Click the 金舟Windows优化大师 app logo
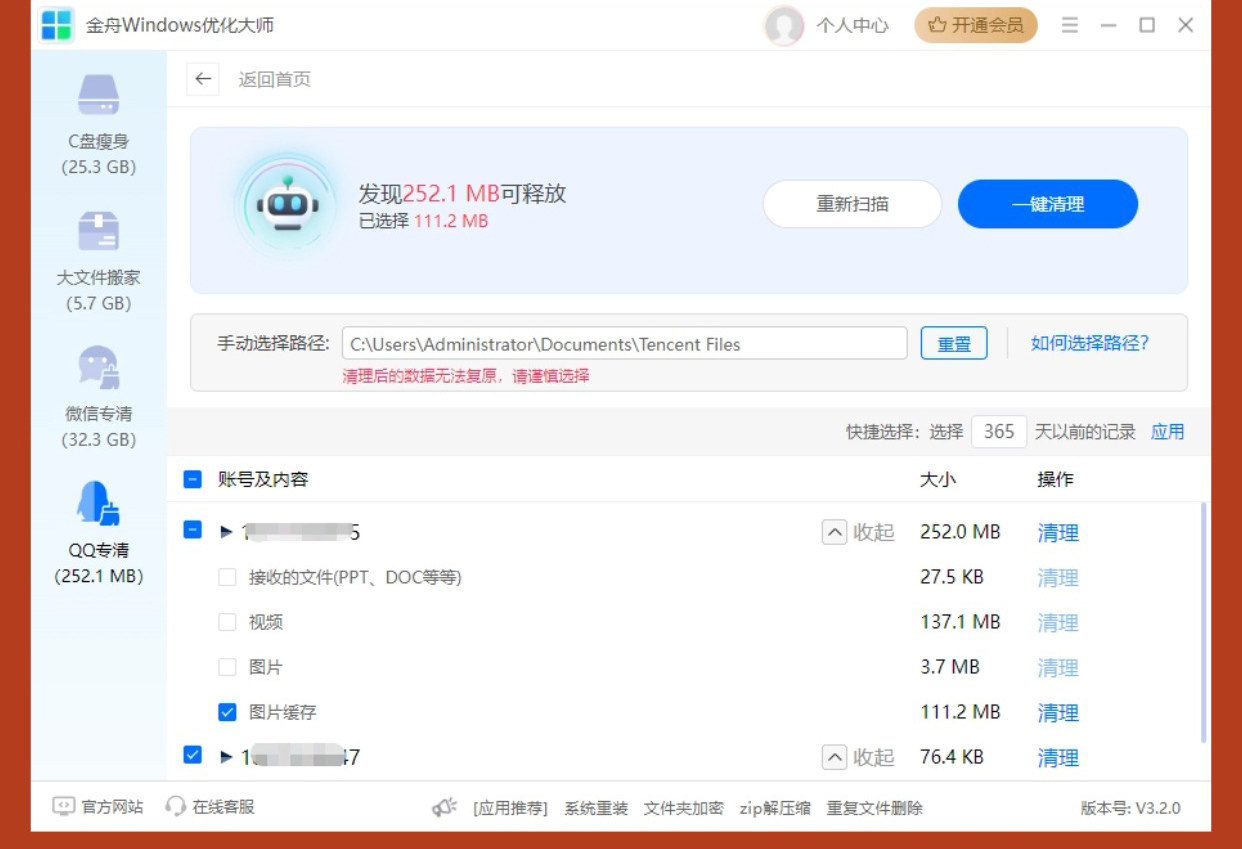This screenshot has width=1242, height=849. click(57, 25)
